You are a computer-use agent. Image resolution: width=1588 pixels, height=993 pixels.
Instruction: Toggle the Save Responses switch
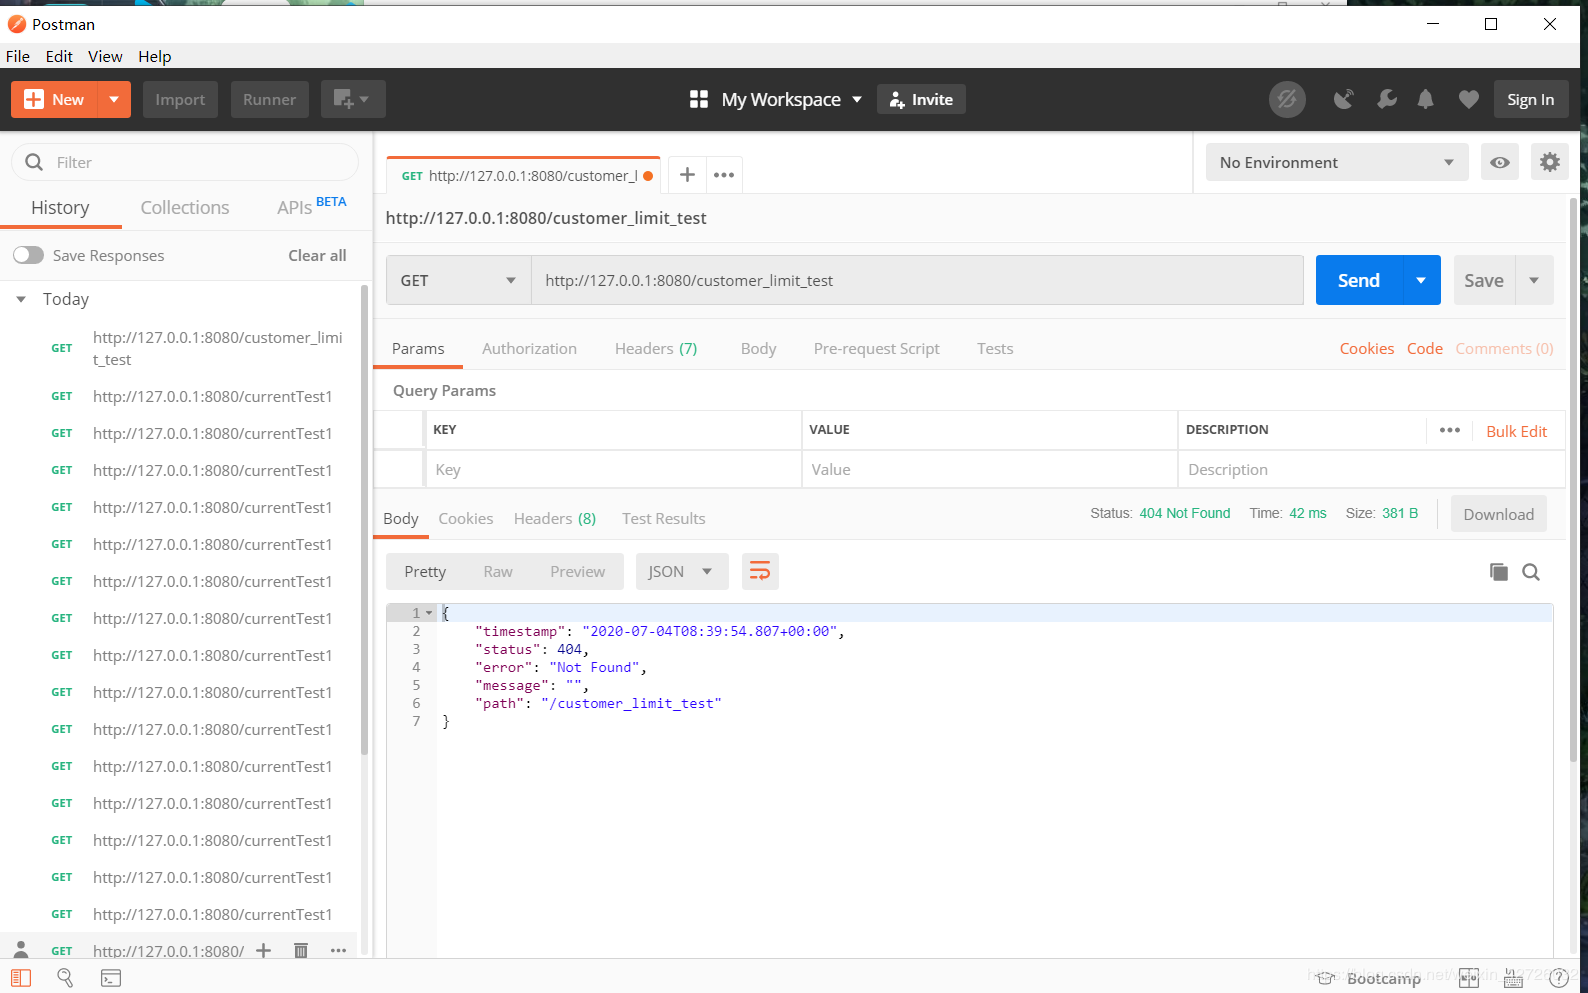coord(28,255)
